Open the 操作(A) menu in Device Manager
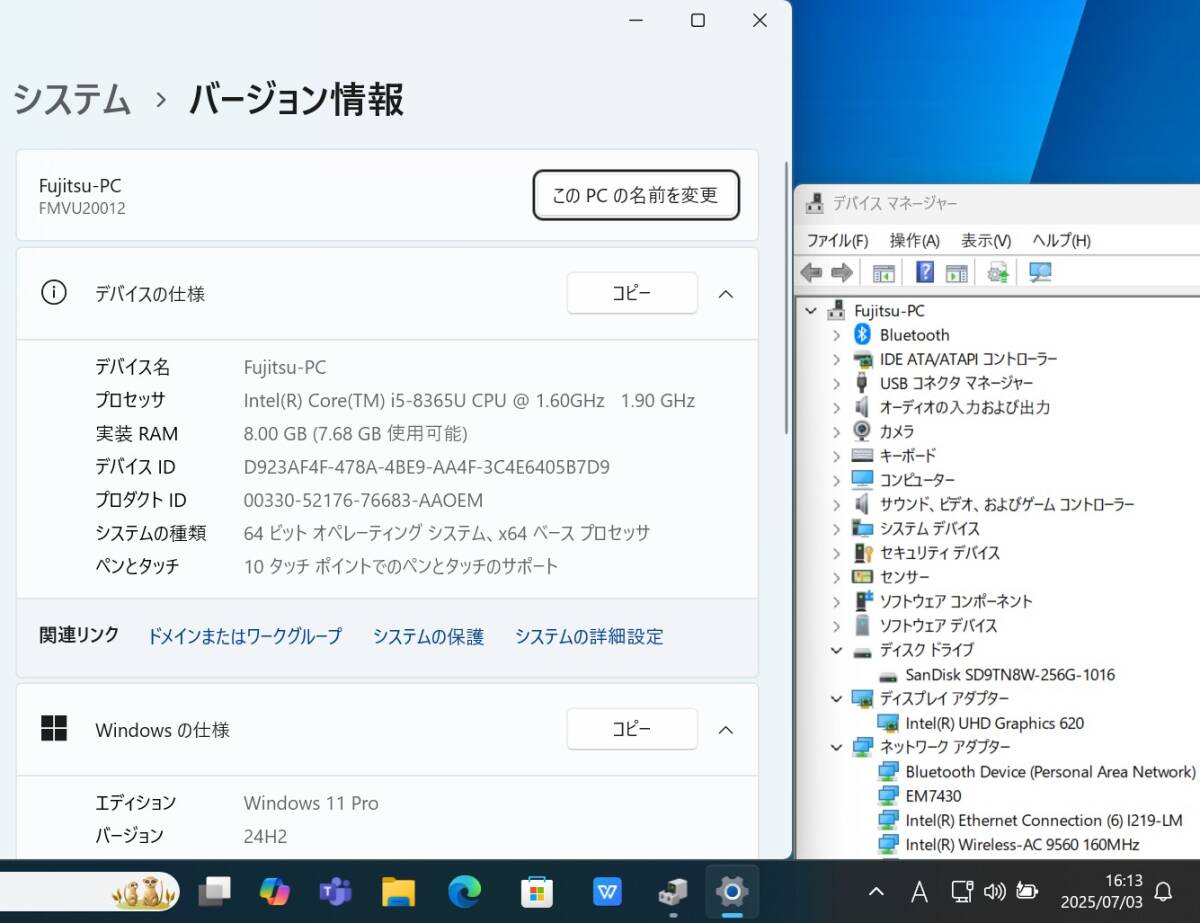 click(x=915, y=241)
